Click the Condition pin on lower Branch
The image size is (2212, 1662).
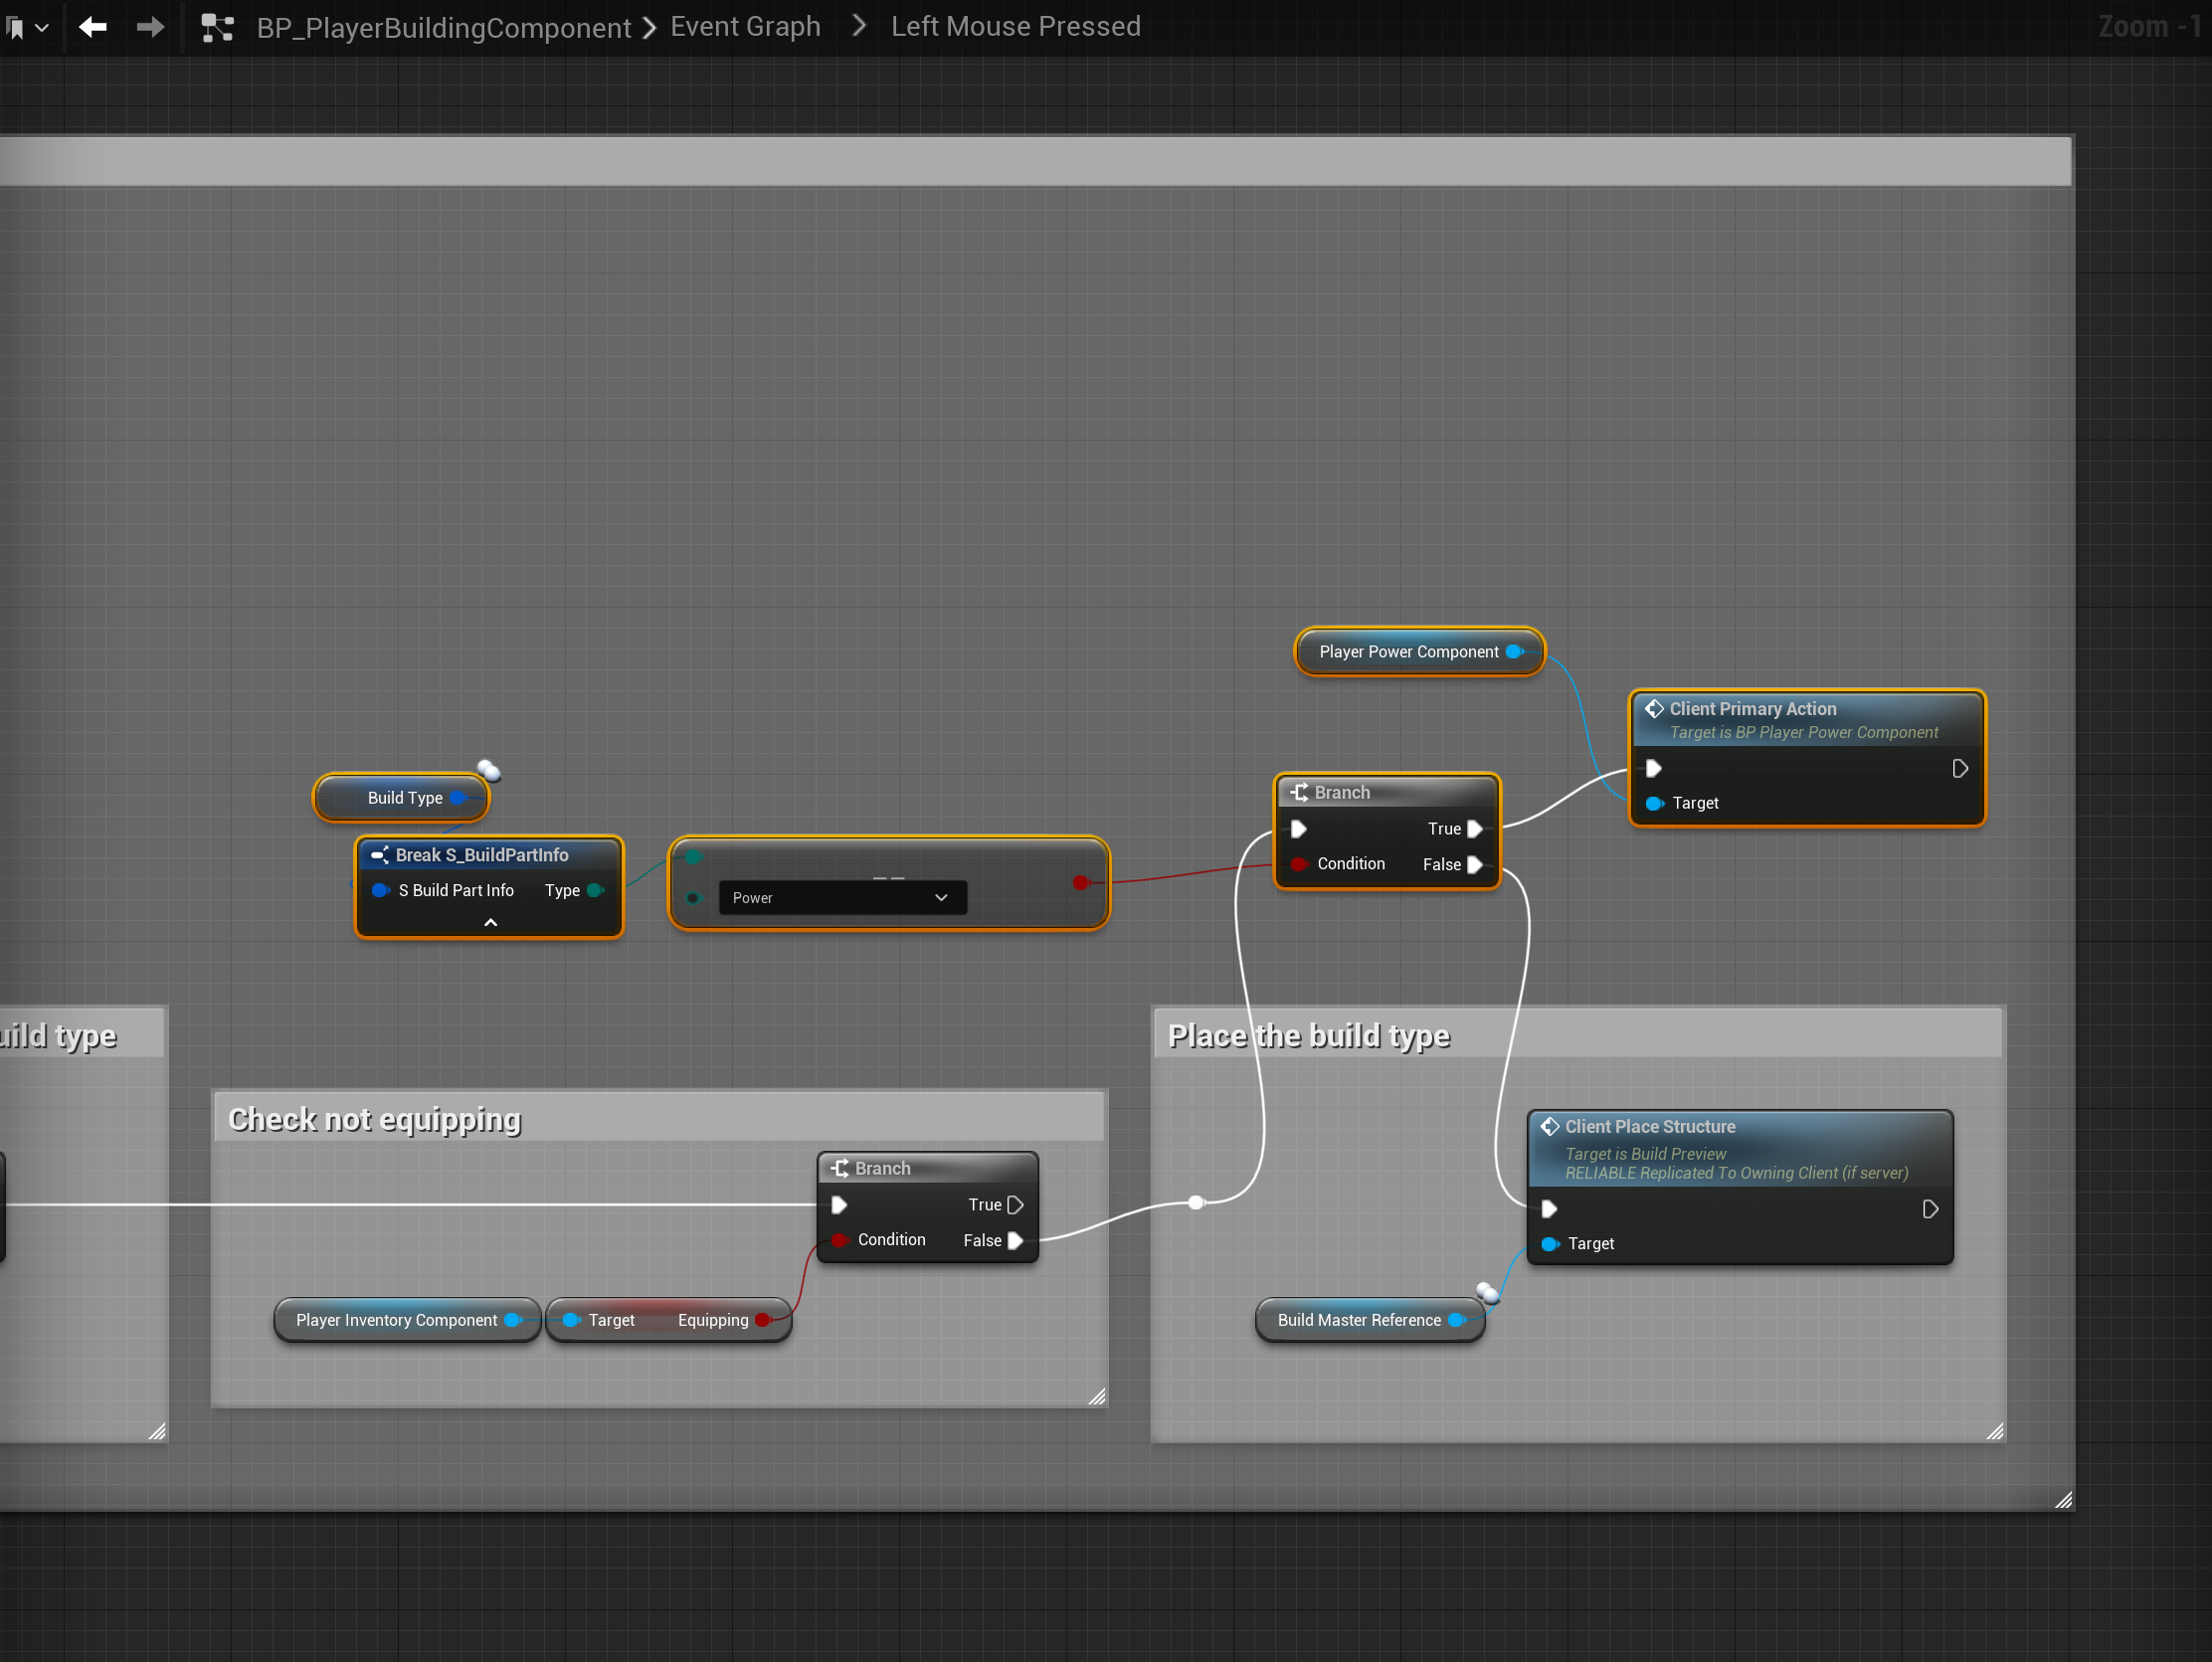pos(839,1240)
